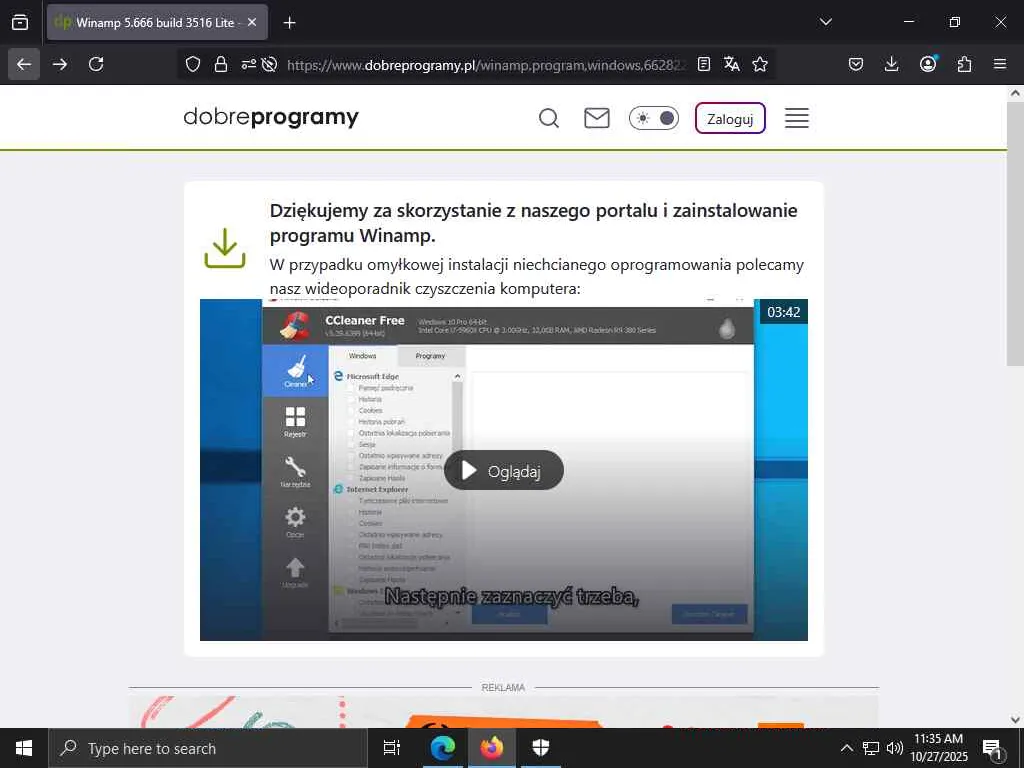The height and width of the screenshot is (768, 1024).
Task: Show hidden system tray icons
Action: [846, 748]
